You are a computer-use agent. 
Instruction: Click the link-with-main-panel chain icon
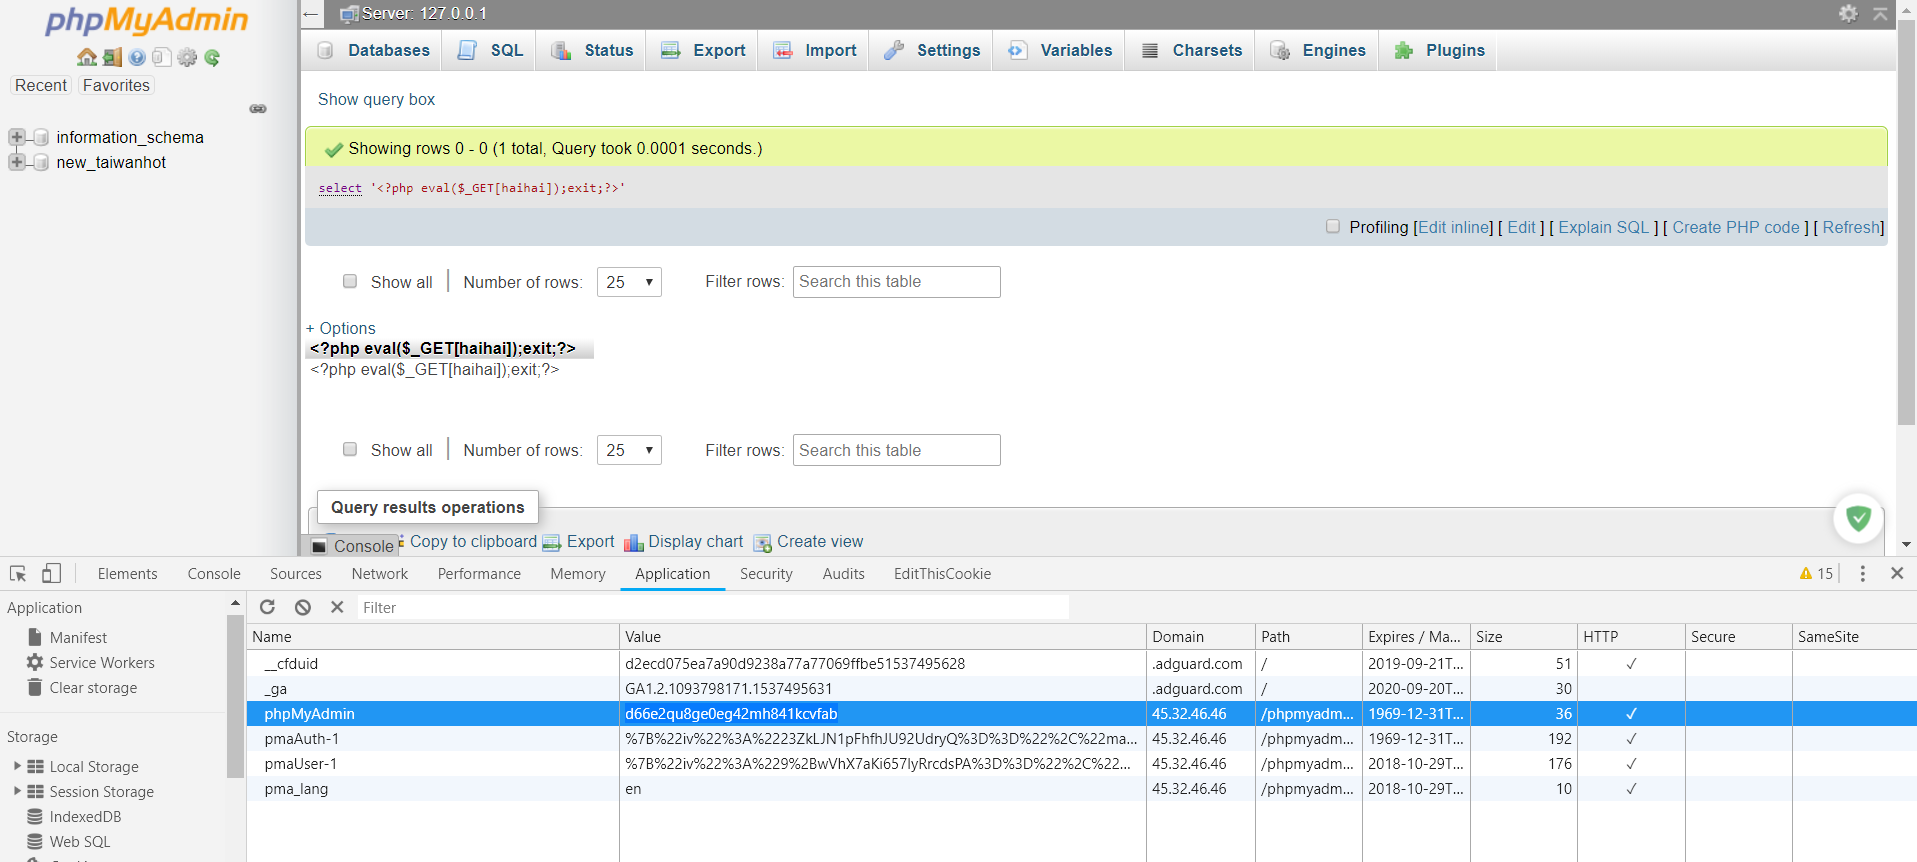tap(258, 108)
